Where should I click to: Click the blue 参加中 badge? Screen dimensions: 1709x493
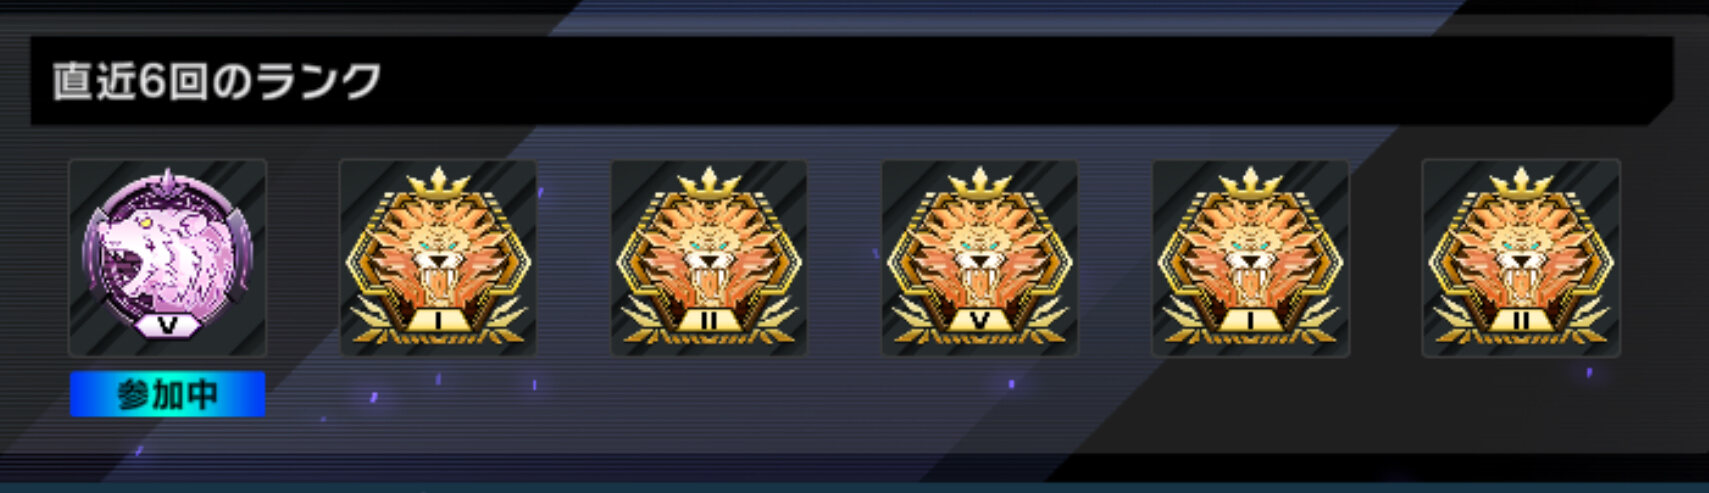coord(167,394)
